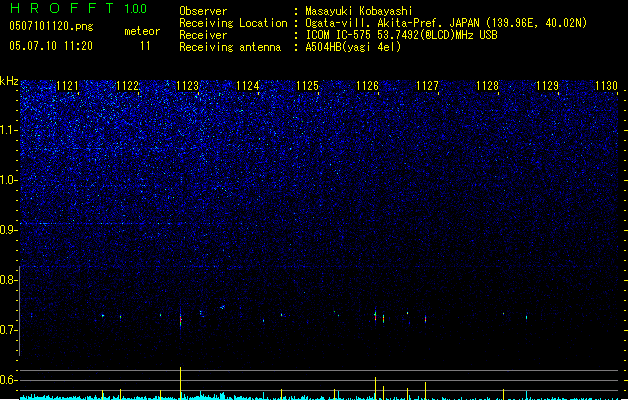Click the 1127 time axis label
Viewport: 629px width, 400px height.
[x=427, y=86]
